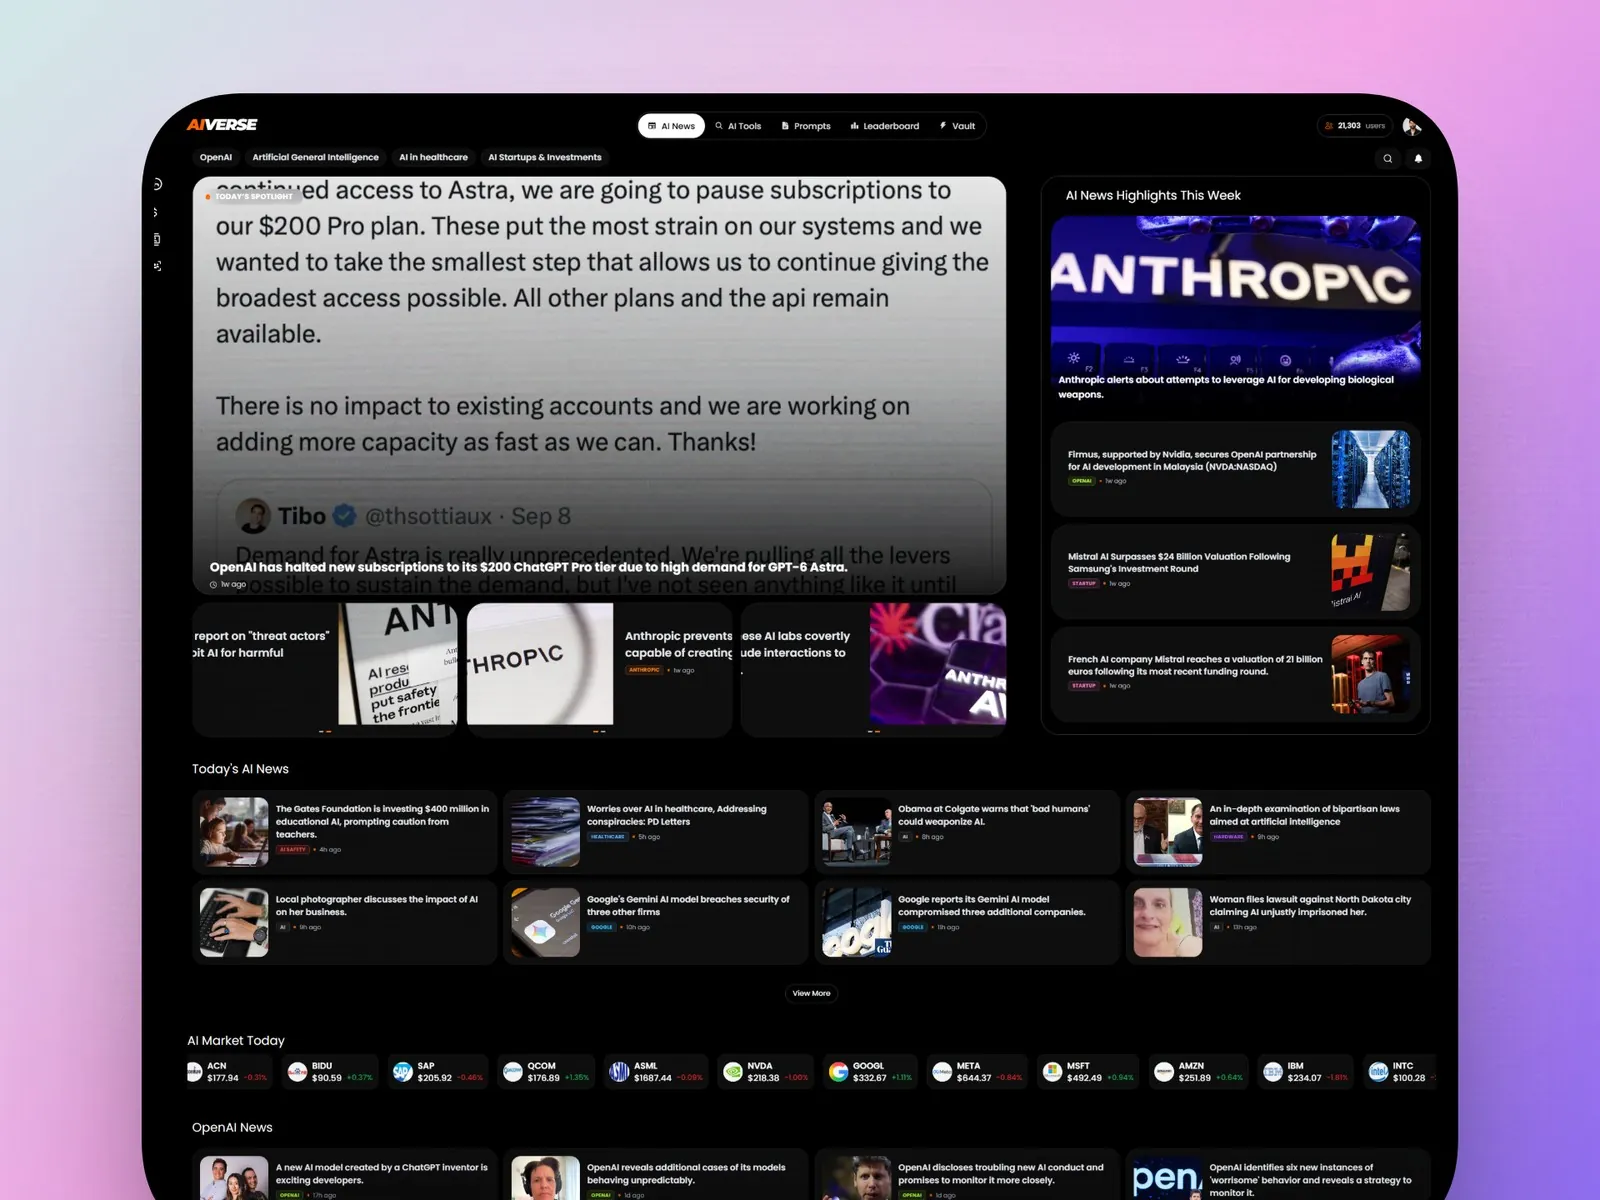Open the Obama at Colgate article
The height and width of the screenshot is (1200, 1600).
pyautogui.click(x=966, y=832)
